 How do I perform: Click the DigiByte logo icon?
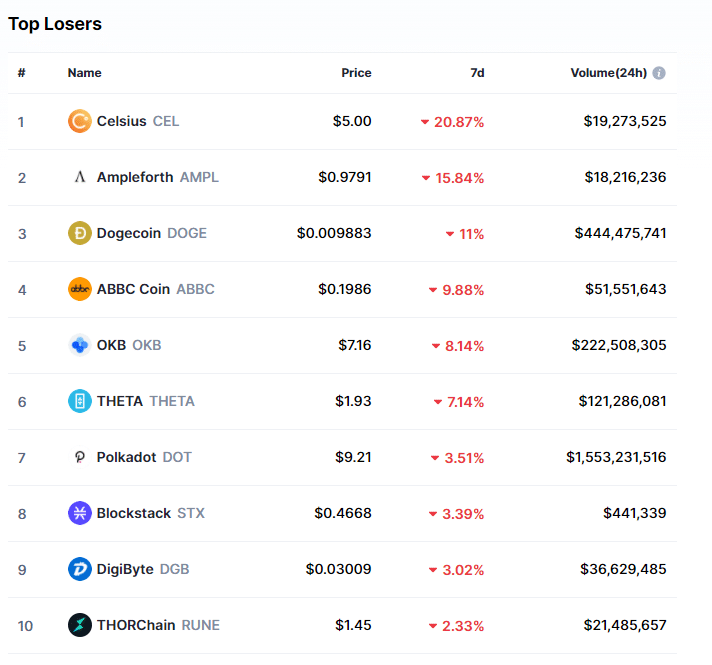coord(79,570)
